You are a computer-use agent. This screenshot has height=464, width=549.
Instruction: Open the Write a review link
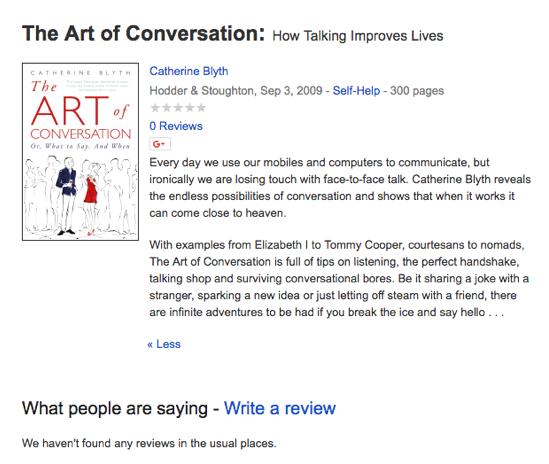click(280, 408)
